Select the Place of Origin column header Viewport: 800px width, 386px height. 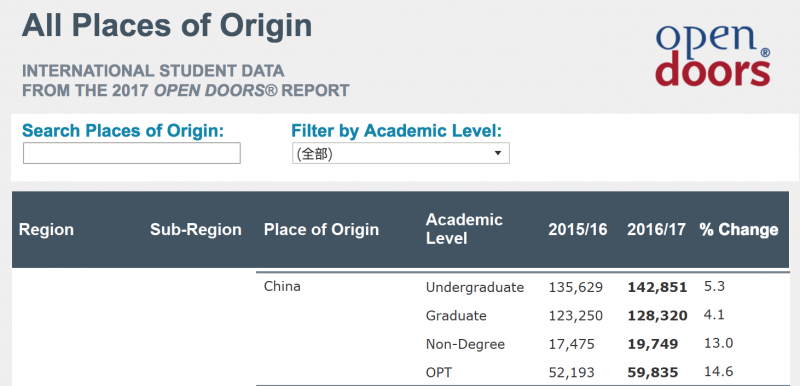tap(321, 229)
